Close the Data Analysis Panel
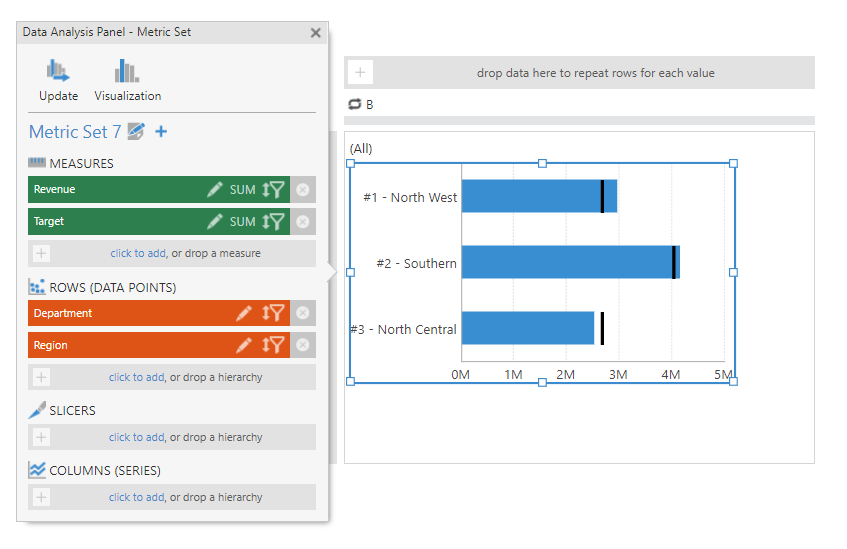Viewport: 847px width, 549px height. click(316, 33)
